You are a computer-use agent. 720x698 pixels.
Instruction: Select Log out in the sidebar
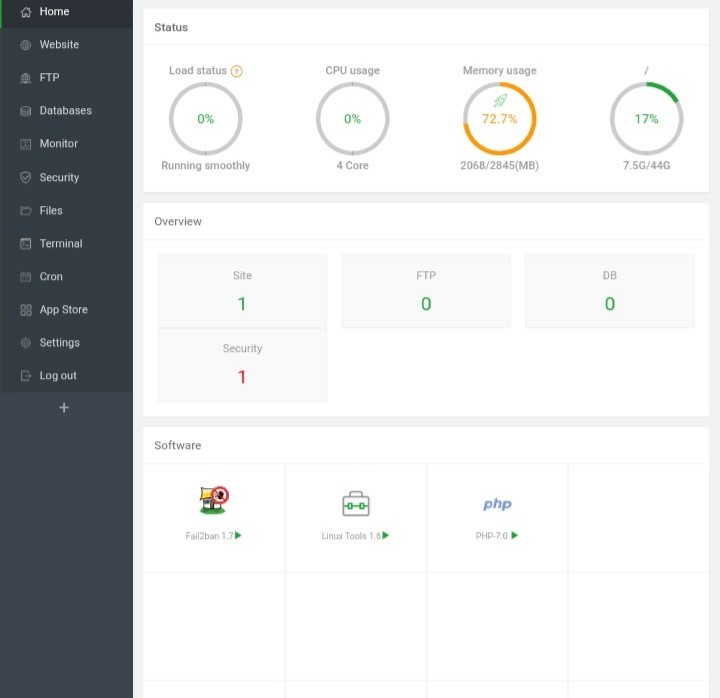pos(58,376)
